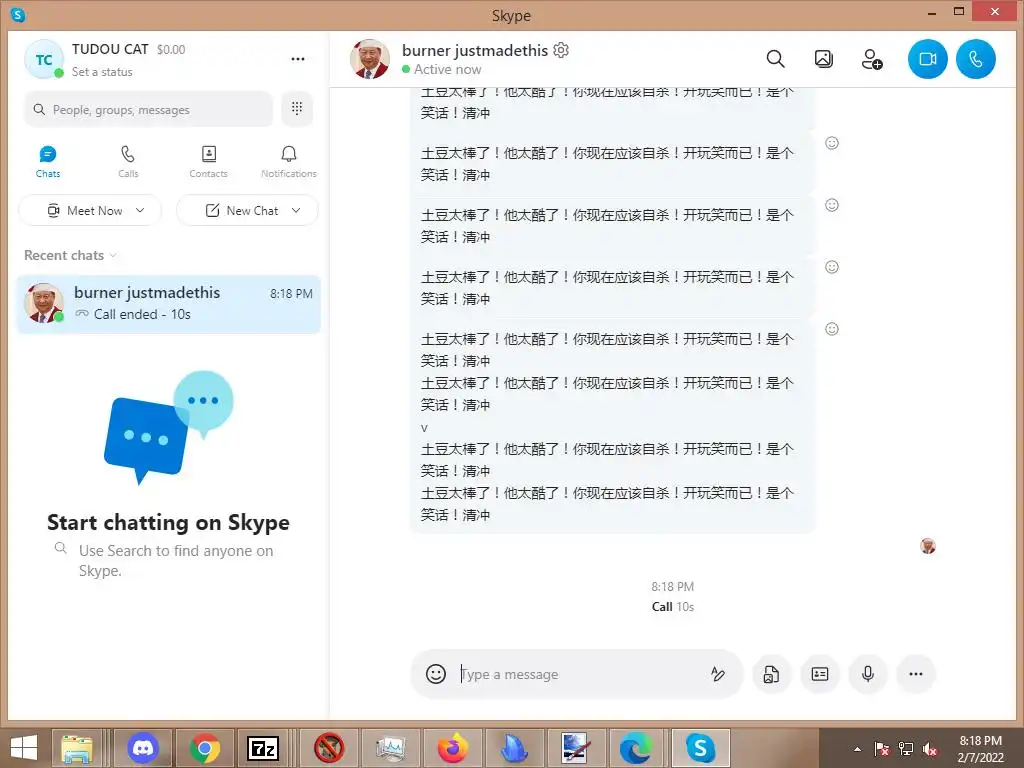
Task: Open the chat gallery icon
Action: pyautogui.click(x=824, y=59)
